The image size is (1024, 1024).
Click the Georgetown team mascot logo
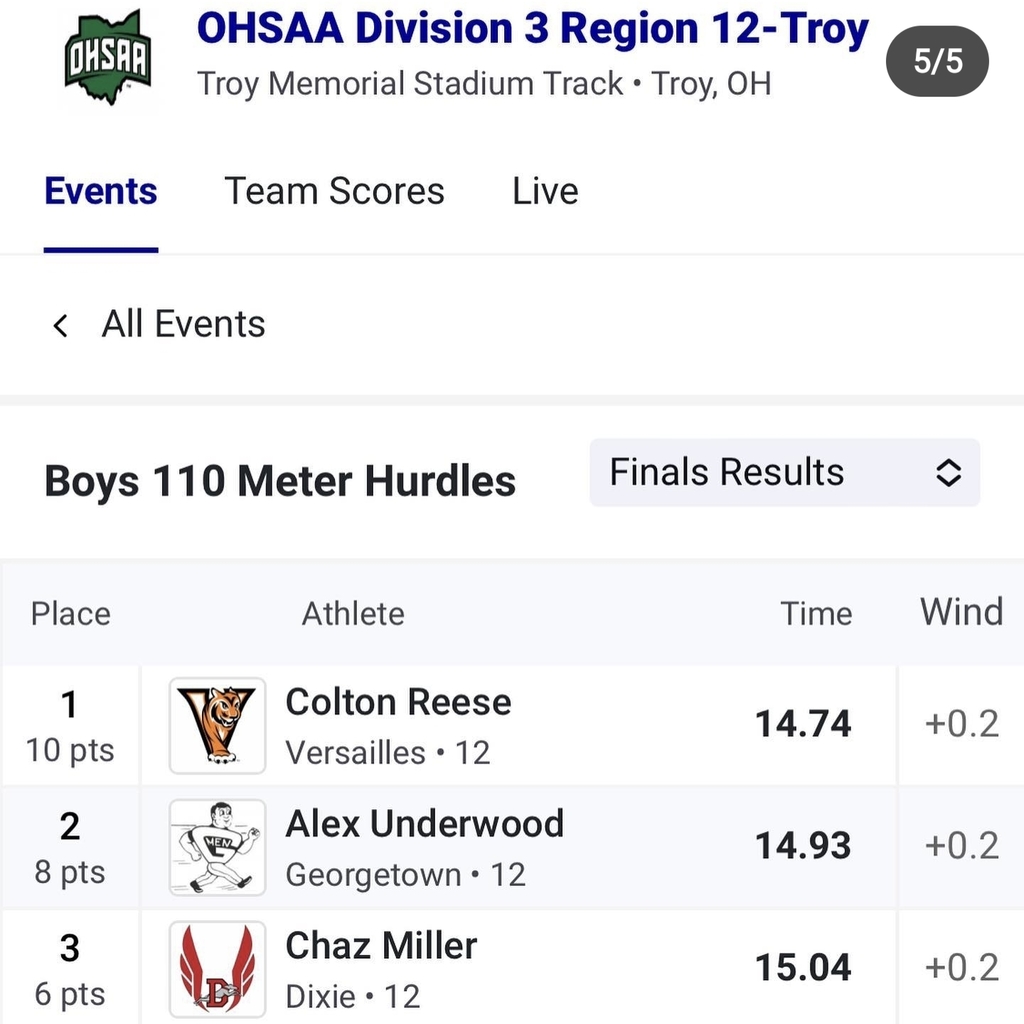[217, 847]
